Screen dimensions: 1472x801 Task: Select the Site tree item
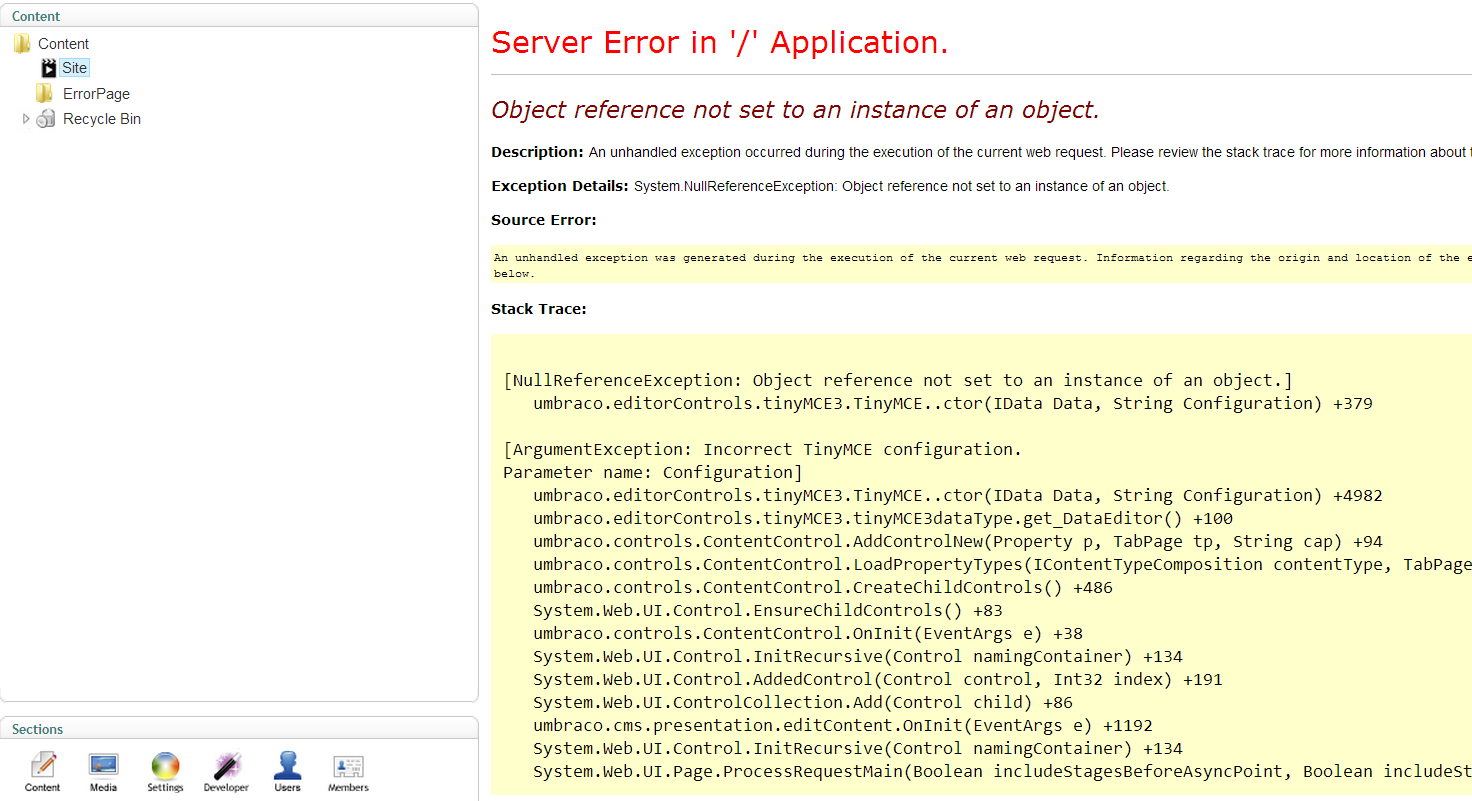[74, 68]
